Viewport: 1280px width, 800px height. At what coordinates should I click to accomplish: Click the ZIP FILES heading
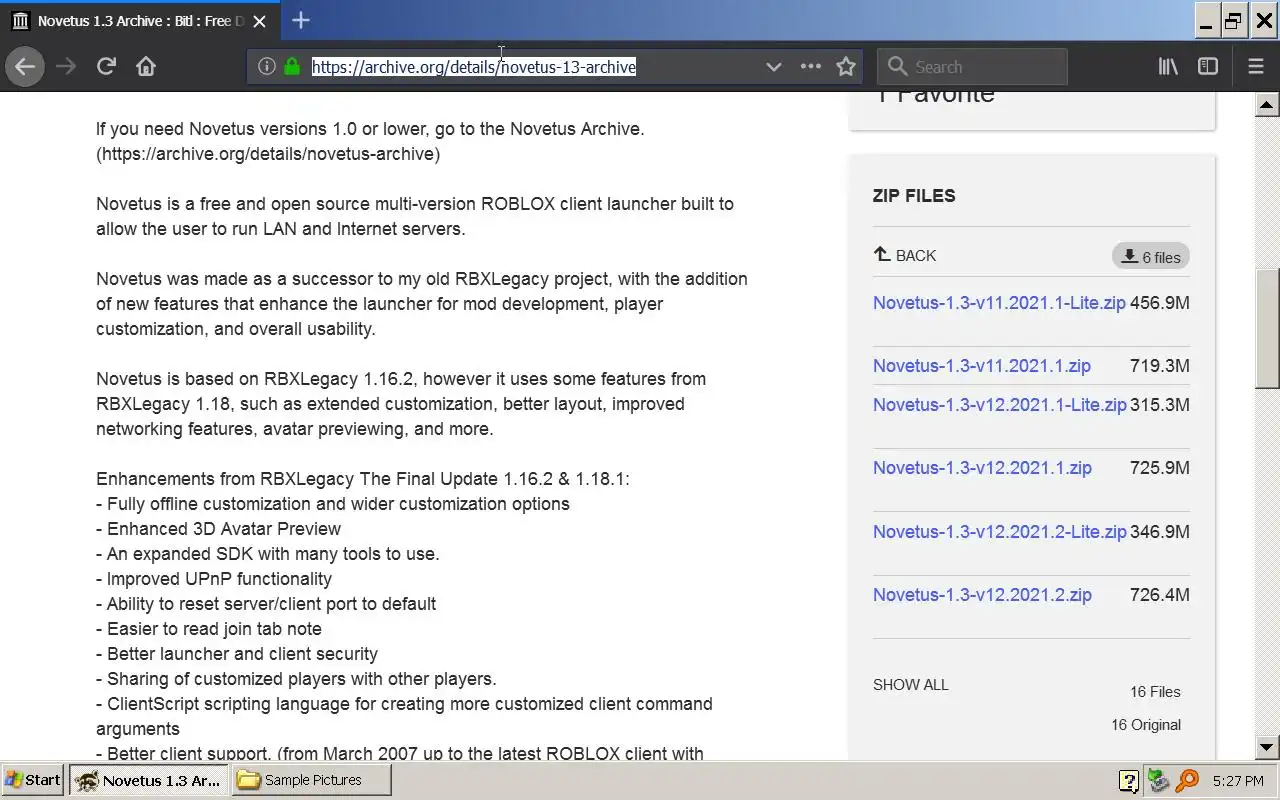point(914,196)
